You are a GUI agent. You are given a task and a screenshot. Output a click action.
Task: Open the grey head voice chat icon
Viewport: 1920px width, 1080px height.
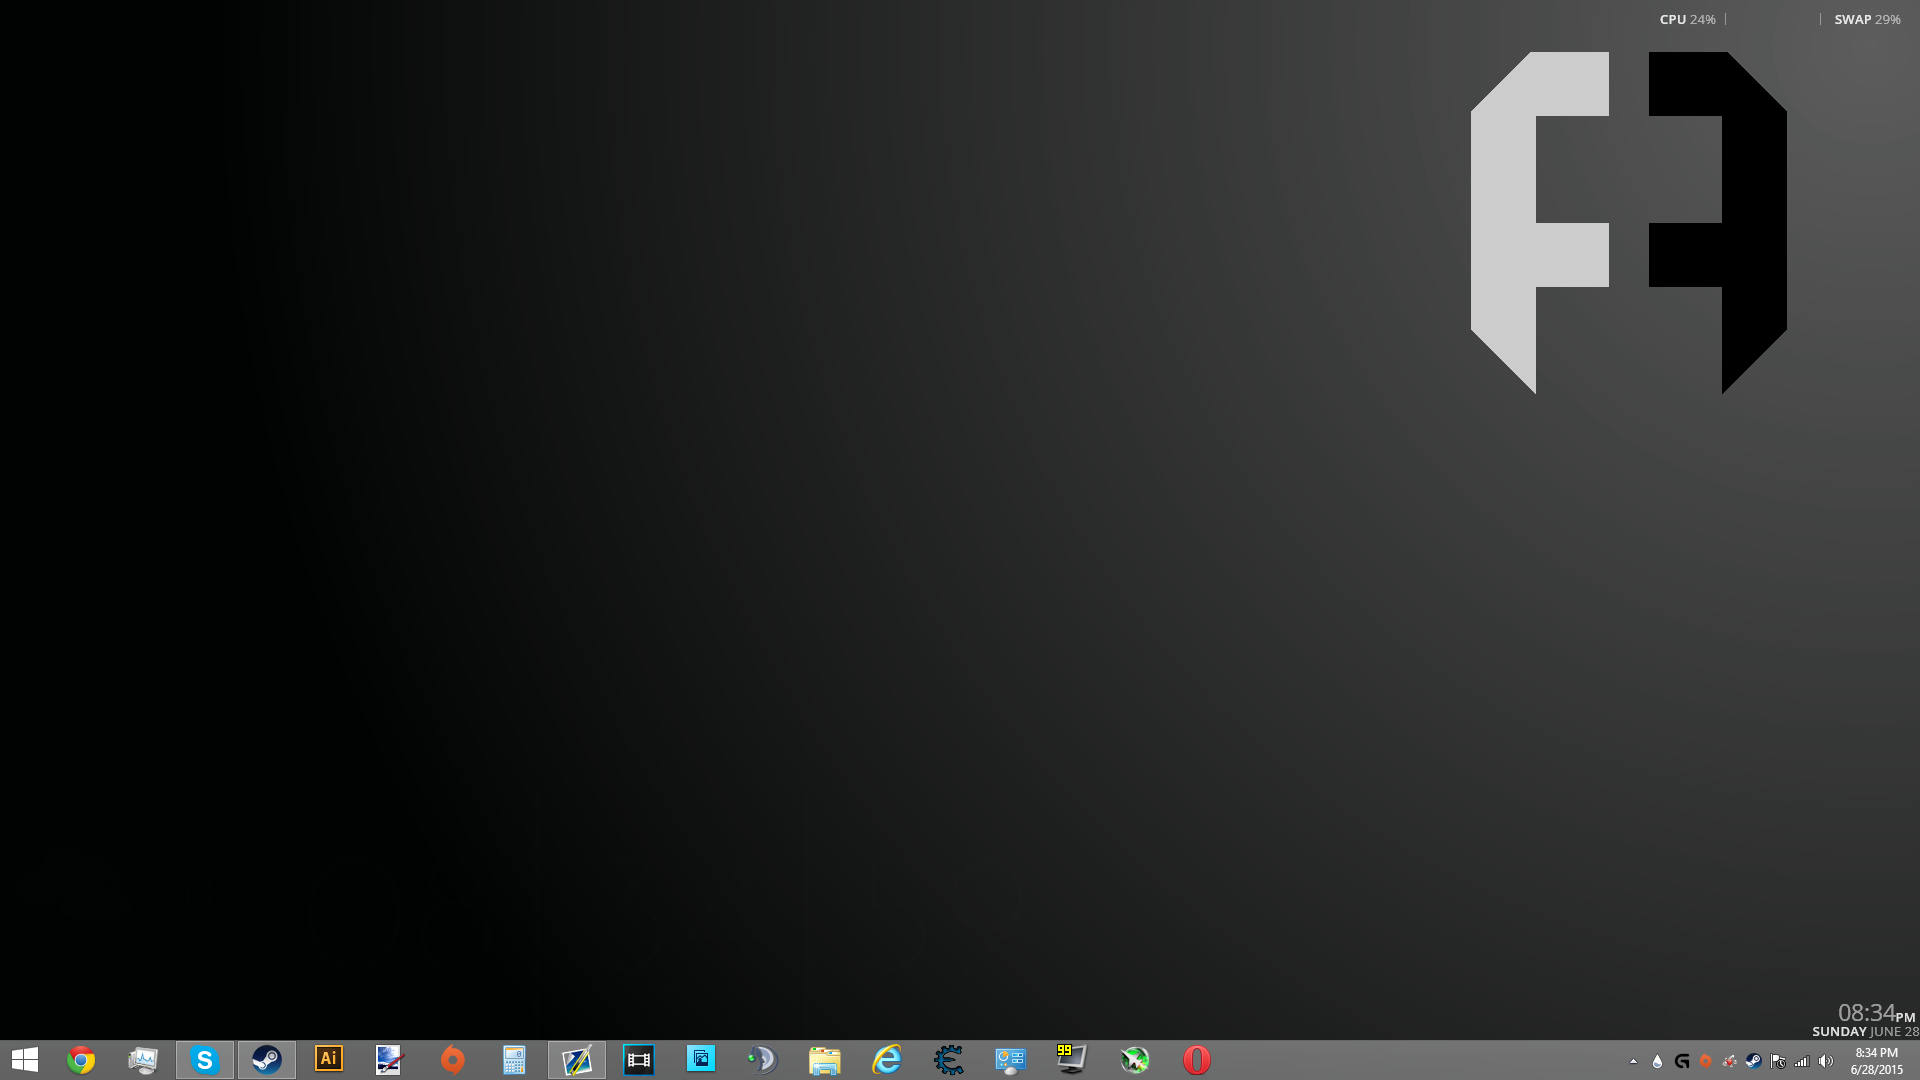762,1060
